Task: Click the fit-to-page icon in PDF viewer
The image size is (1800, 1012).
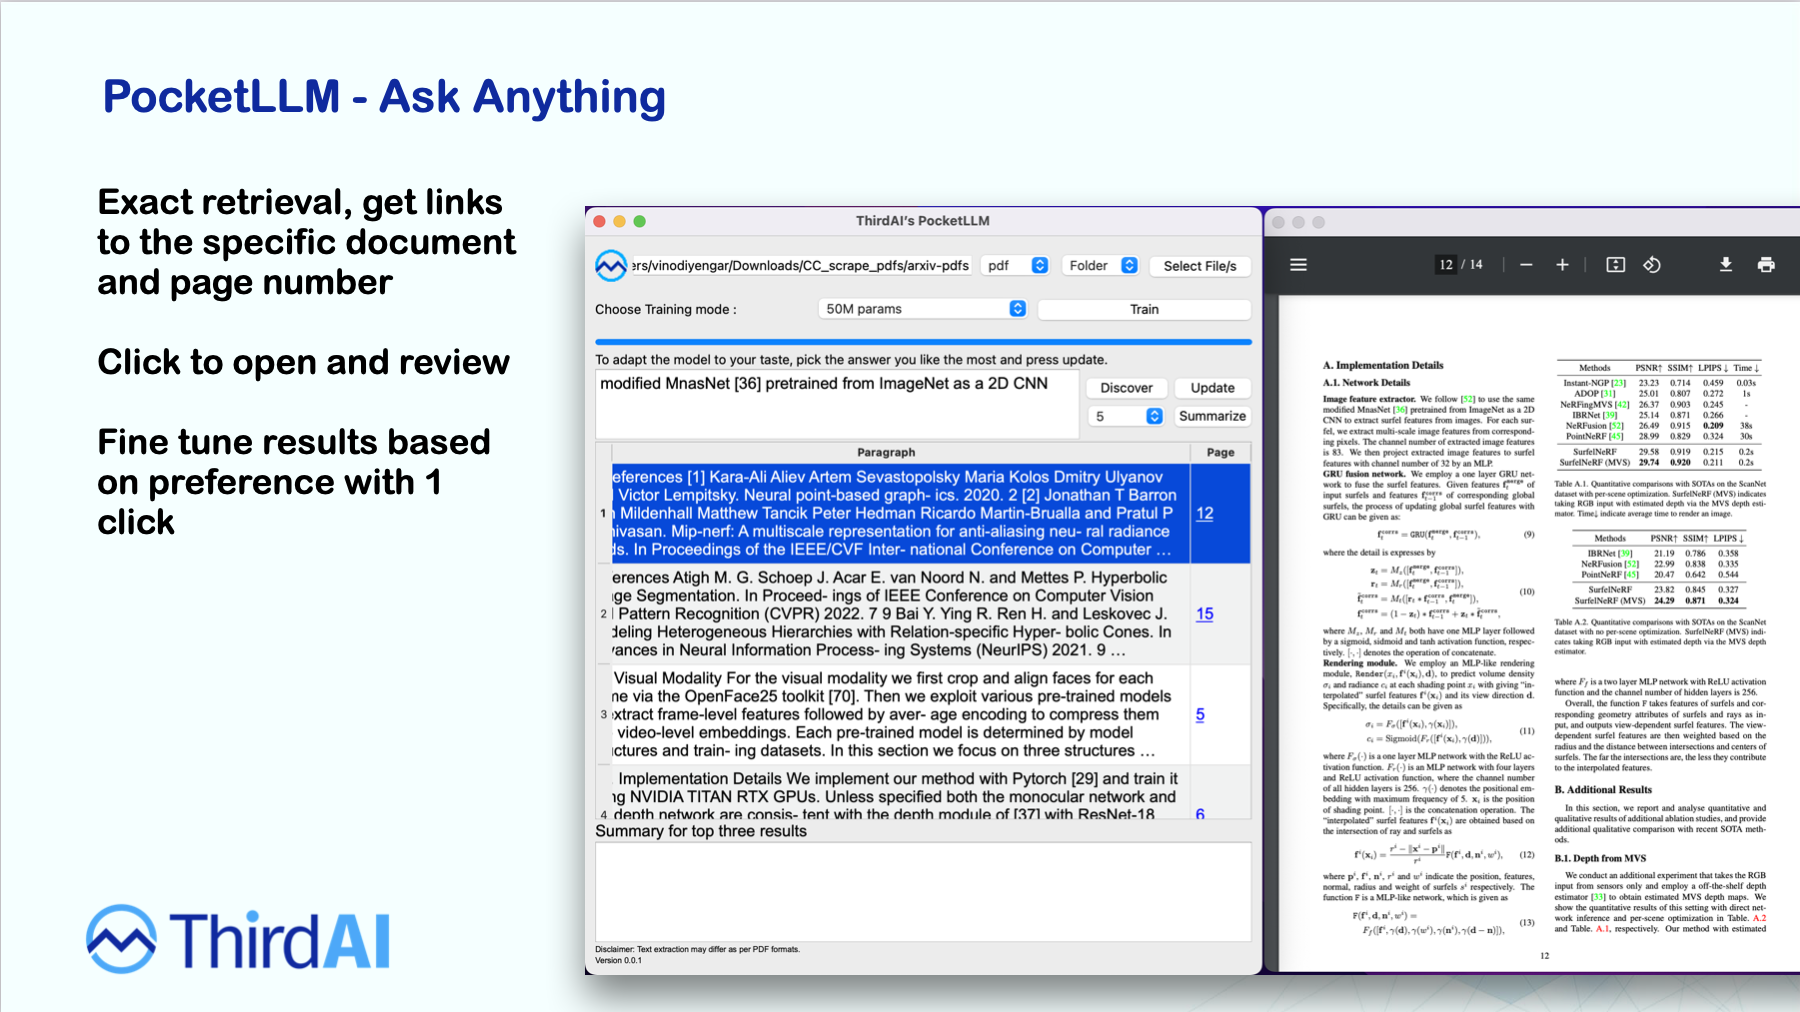Action: (x=1616, y=265)
